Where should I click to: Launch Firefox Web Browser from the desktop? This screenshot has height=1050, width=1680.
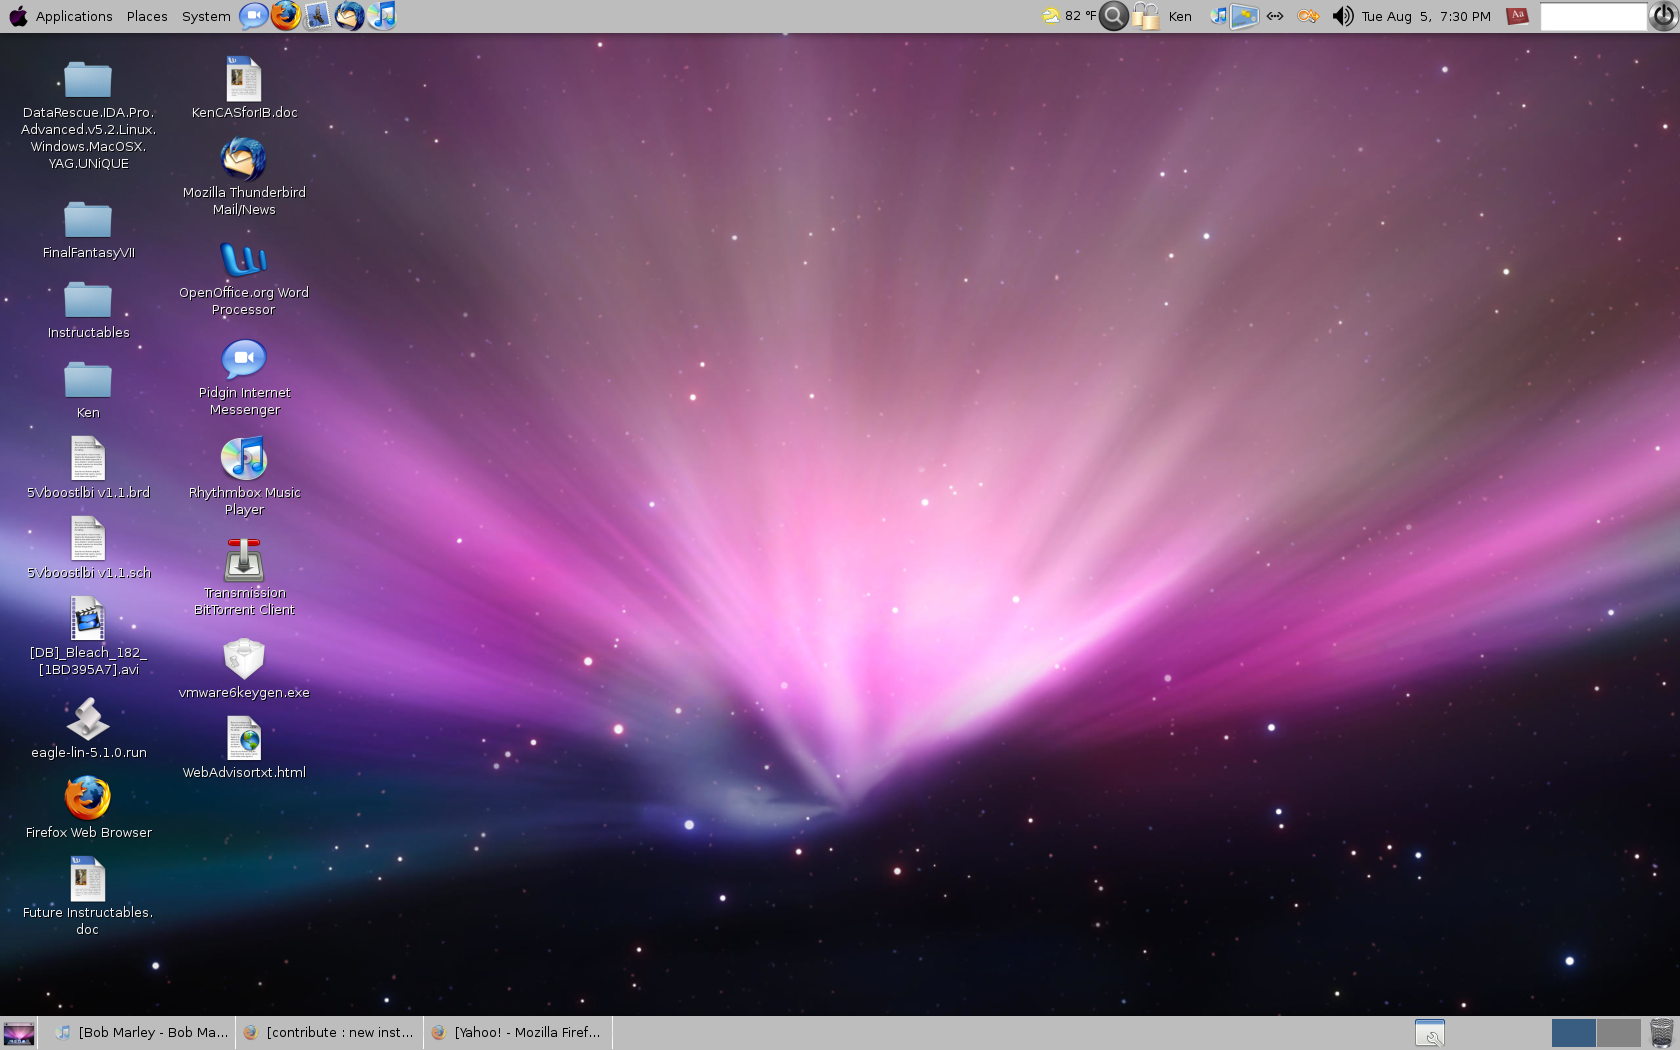point(87,800)
